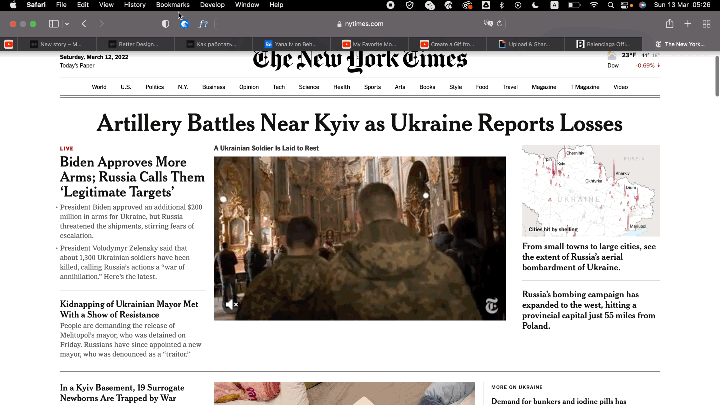Go to the World section
The image size is (720, 405).
(x=99, y=87)
